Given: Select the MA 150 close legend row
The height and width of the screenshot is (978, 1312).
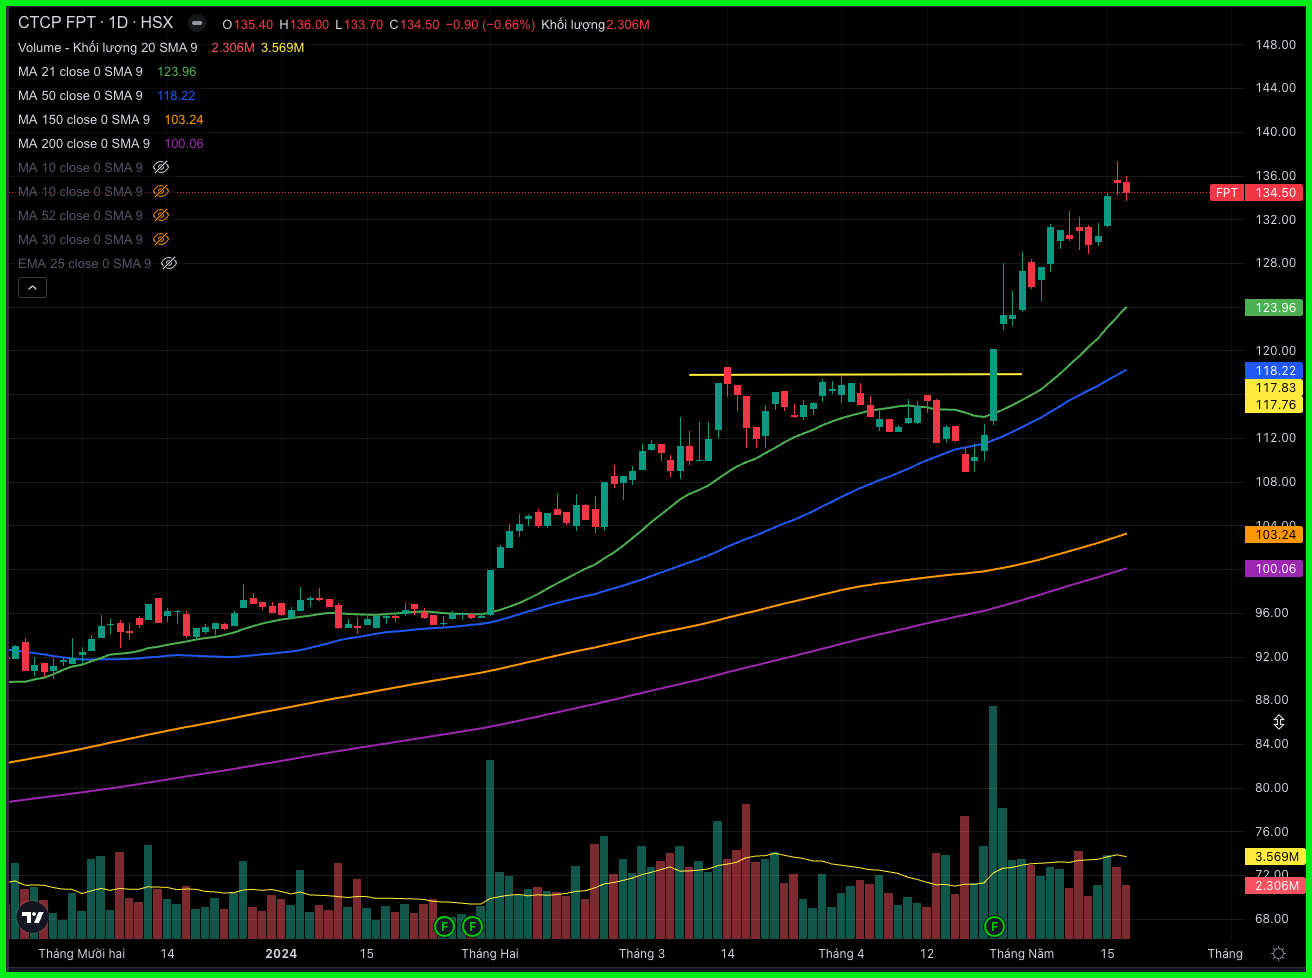Looking at the screenshot, I should (83, 120).
